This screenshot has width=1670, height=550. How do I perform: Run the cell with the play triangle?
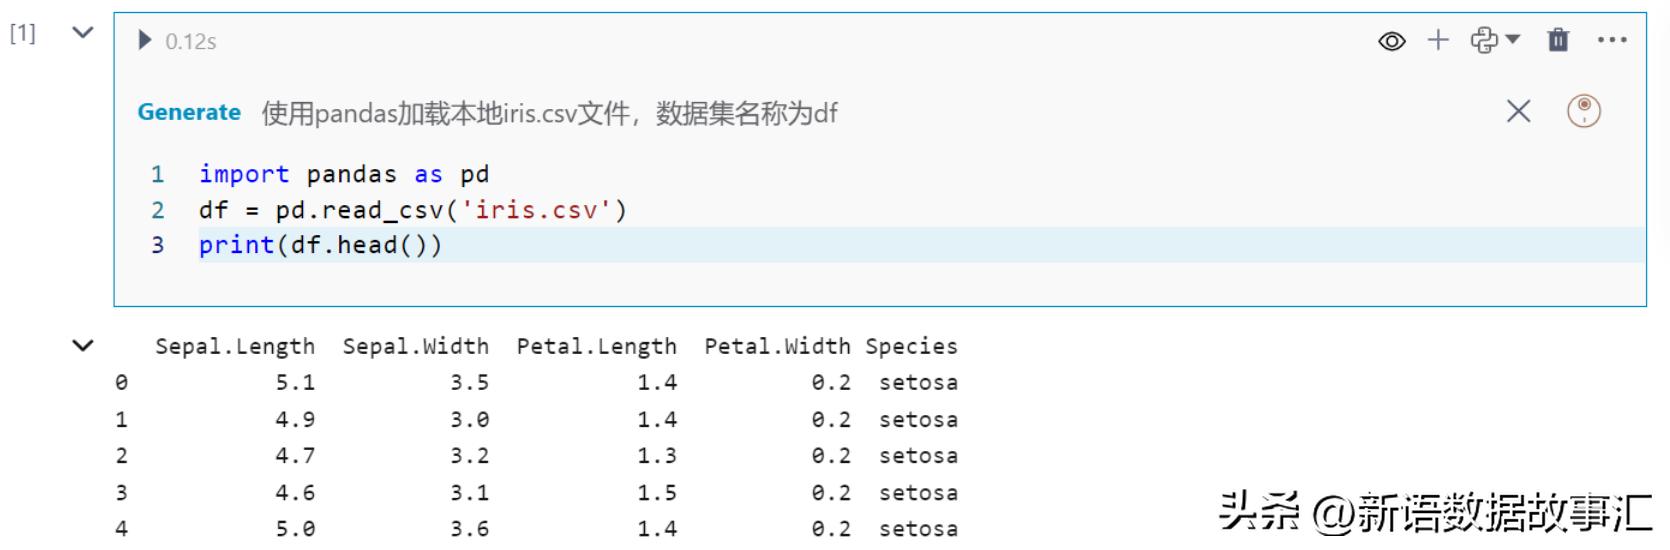145,41
